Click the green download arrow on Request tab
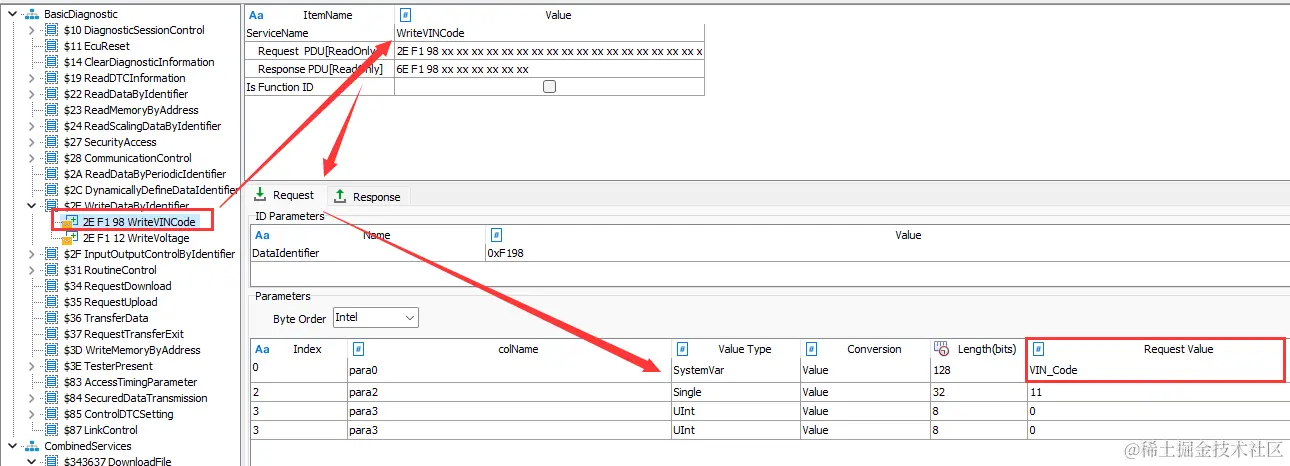The height and width of the screenshot is (466, 1290). click(x=260, y=195)
